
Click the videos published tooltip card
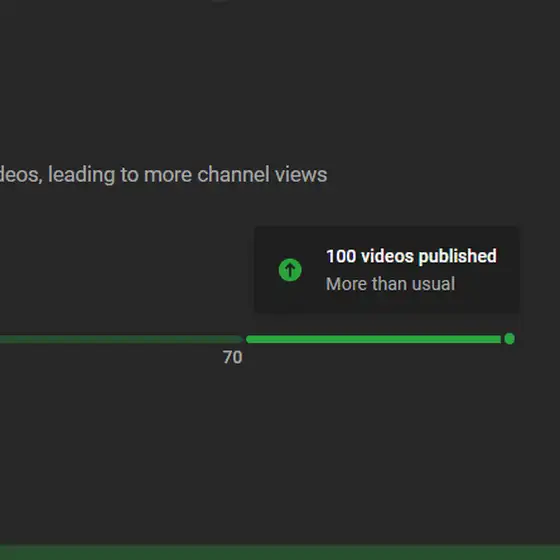pos(386,270)
